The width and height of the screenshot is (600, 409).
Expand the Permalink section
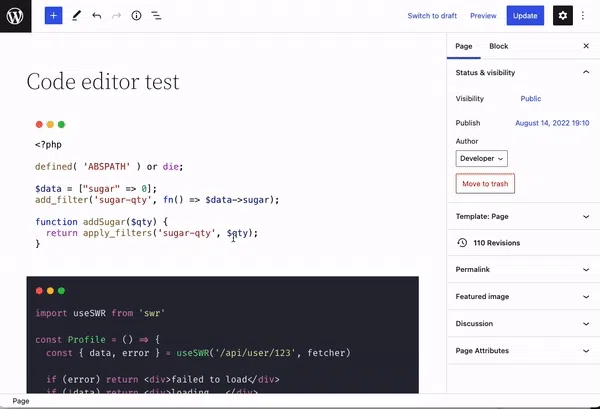(523, 269)
